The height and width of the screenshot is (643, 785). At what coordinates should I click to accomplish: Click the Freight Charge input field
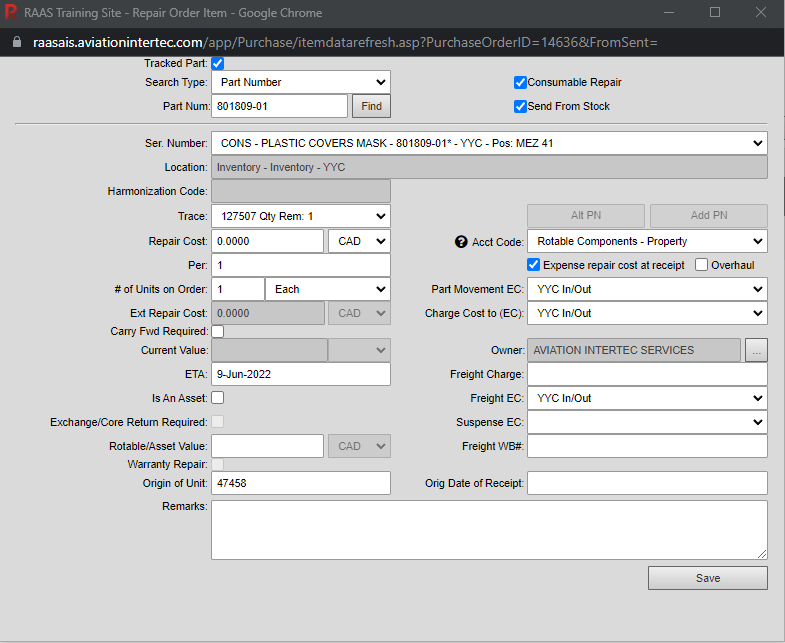point(647,374)
